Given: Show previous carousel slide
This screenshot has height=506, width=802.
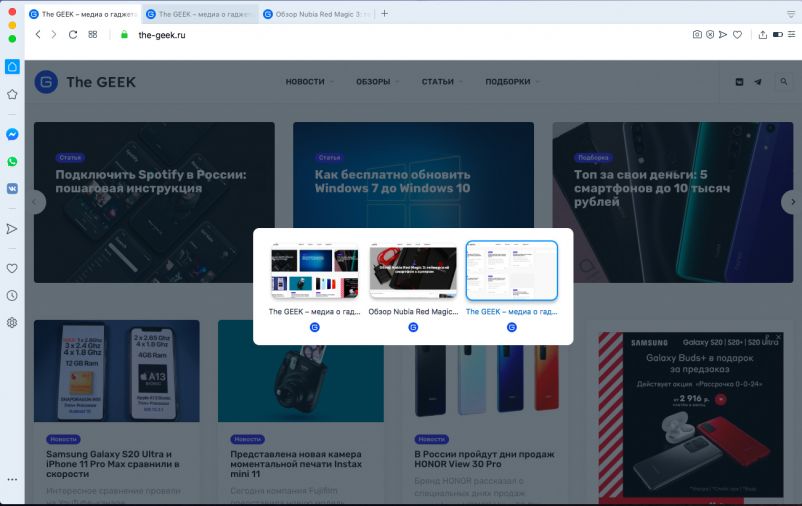Looking at the screenshot, I should [x=35, y=202].
